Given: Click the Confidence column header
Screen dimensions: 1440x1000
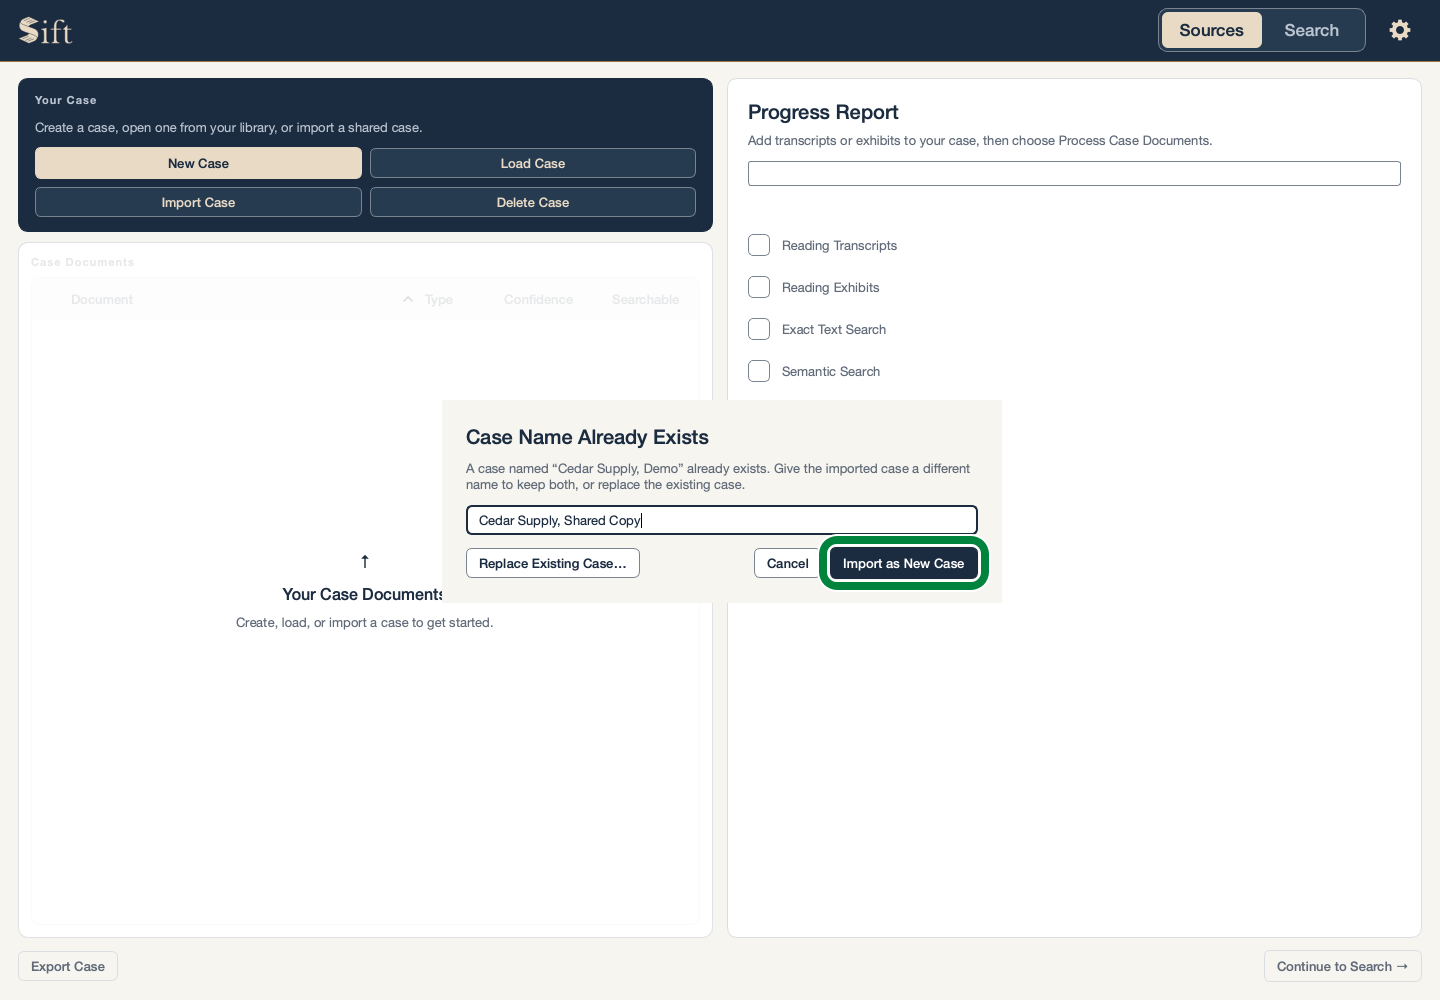Looking at the screenshot, I should 538,299.
